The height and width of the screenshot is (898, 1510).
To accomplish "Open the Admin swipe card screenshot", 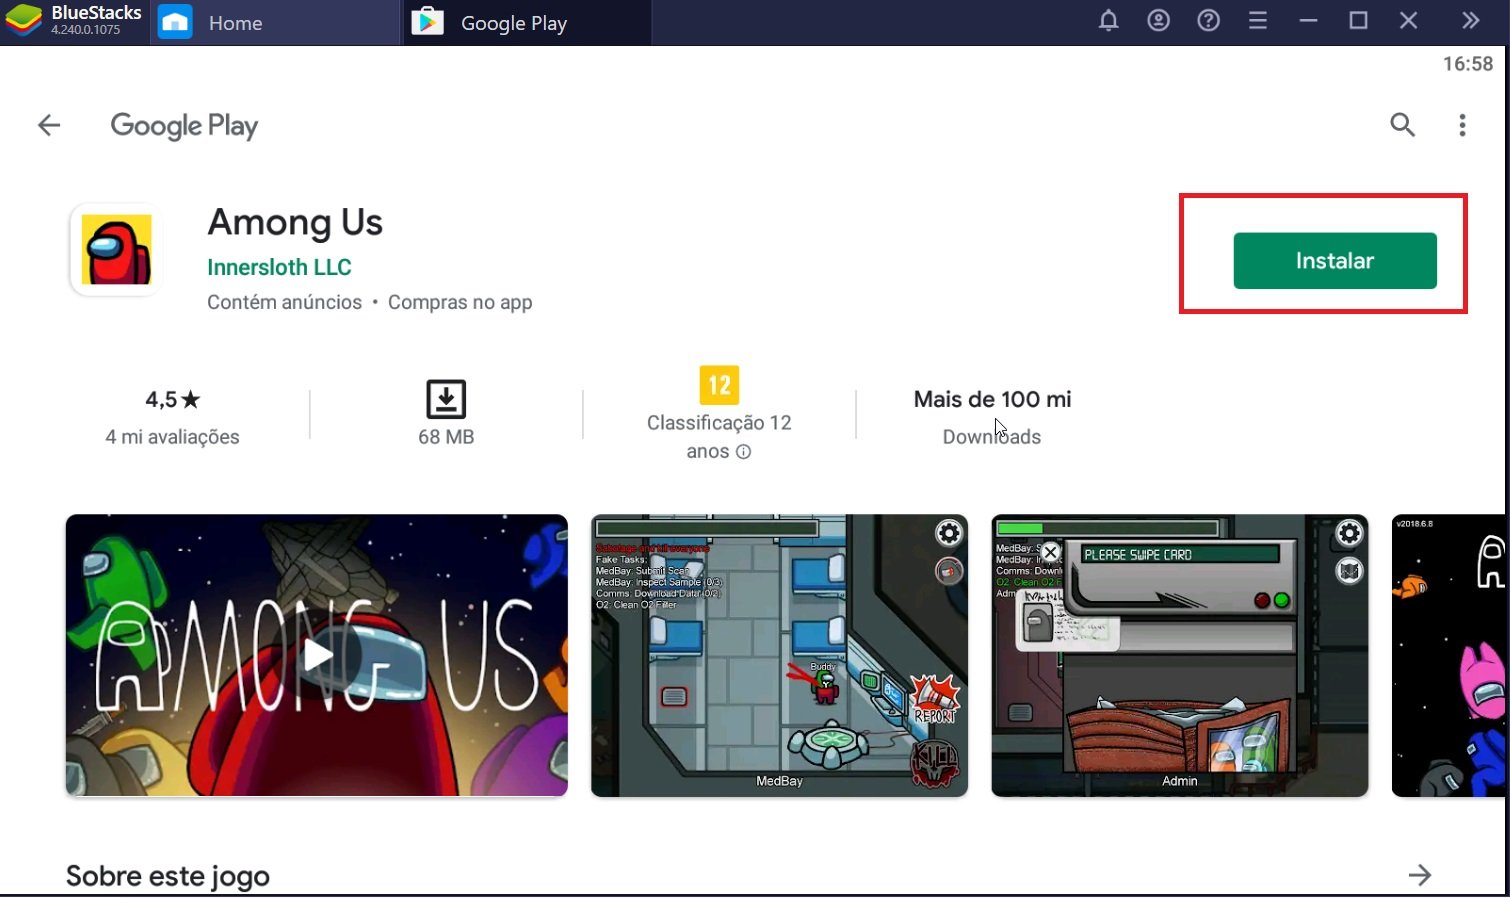I will [x=1179, y=656].
